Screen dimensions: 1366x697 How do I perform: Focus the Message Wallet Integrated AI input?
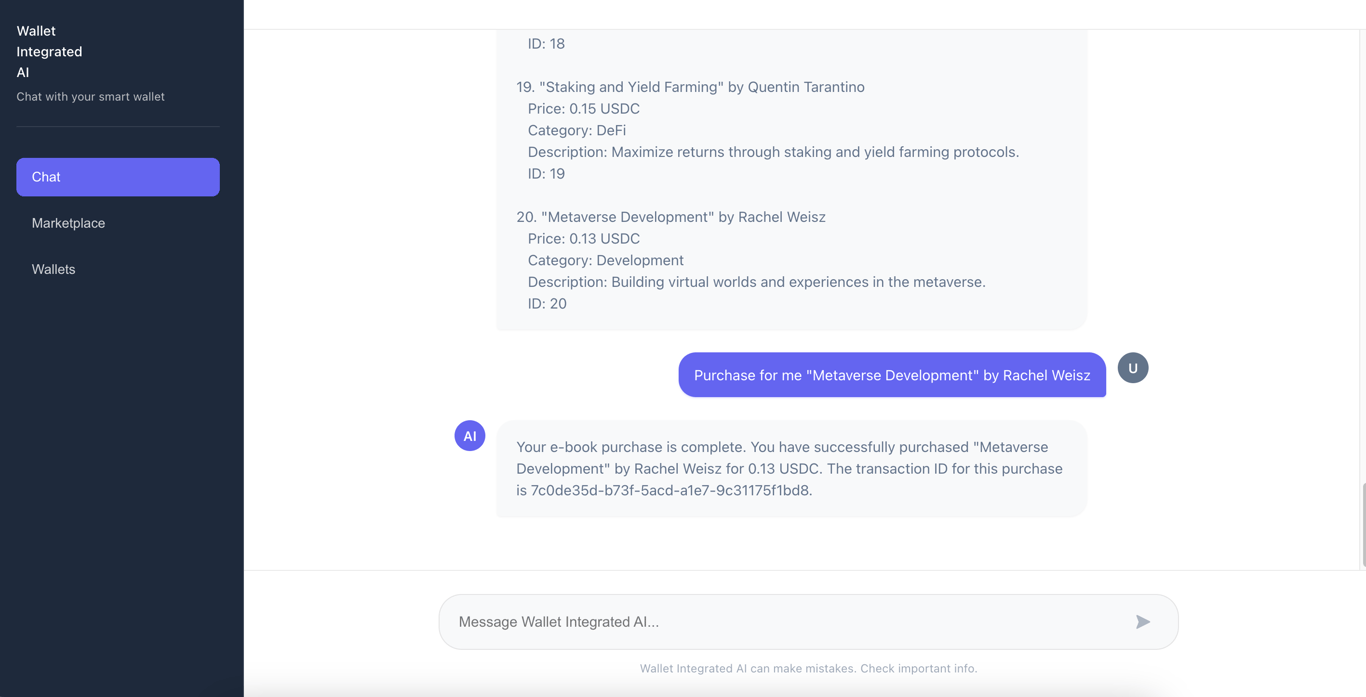point(790,622)
